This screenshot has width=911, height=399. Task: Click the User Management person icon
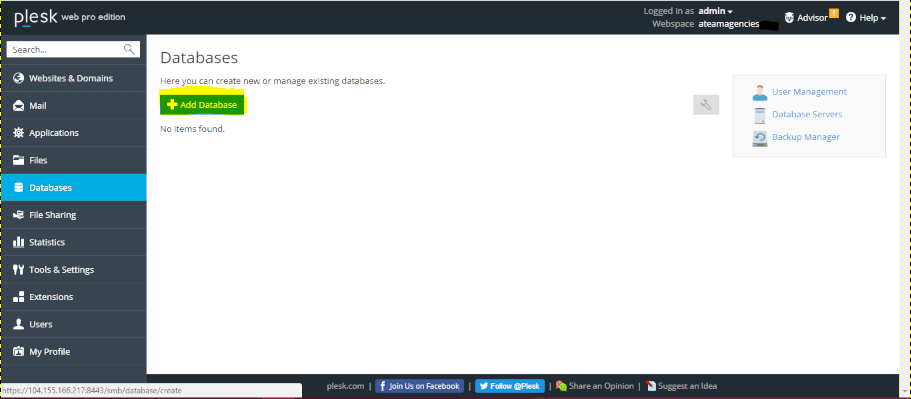759,92
